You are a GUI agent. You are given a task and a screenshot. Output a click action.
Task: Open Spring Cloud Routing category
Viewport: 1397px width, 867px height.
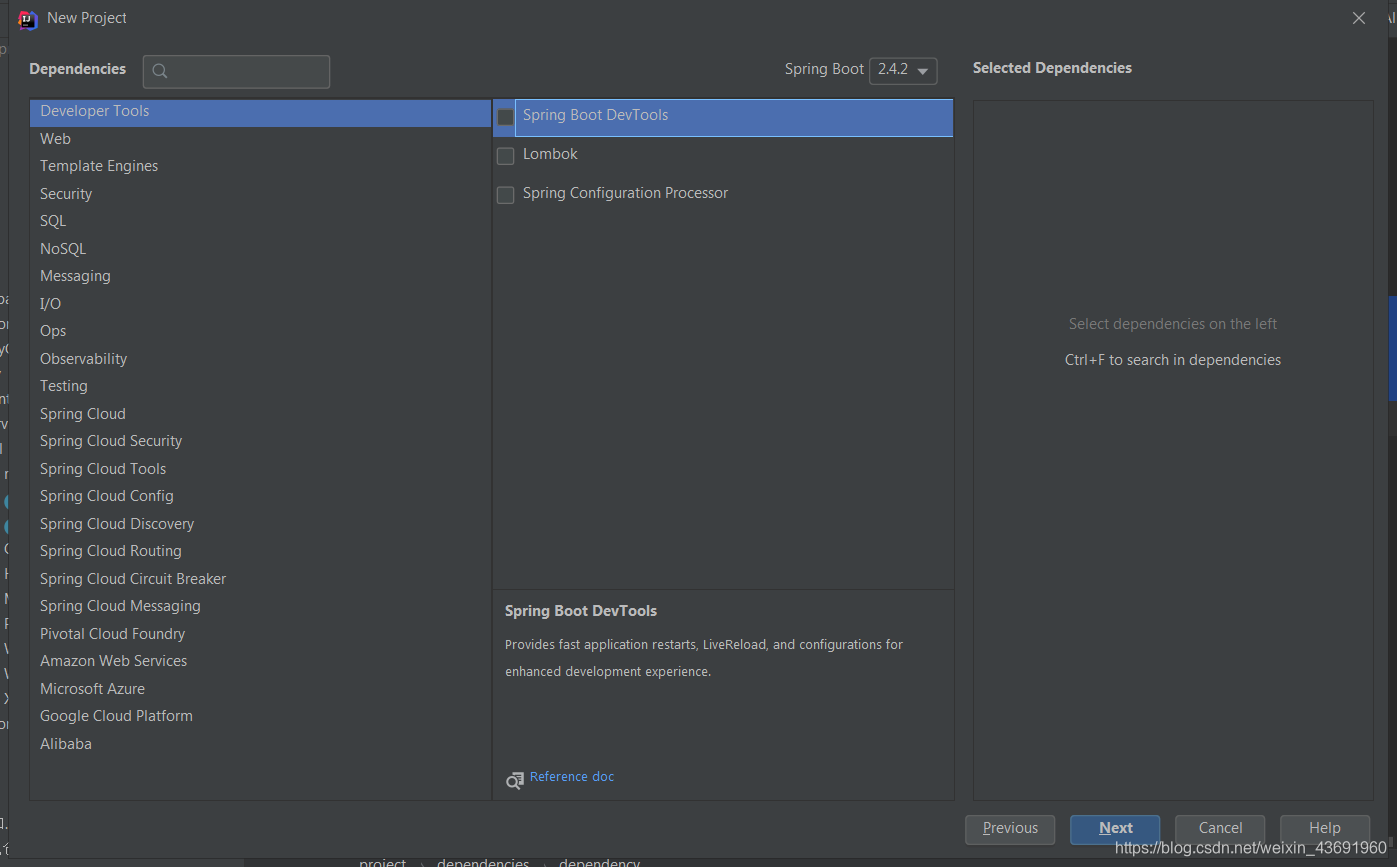pyautogui.click(x=260, y=551)
